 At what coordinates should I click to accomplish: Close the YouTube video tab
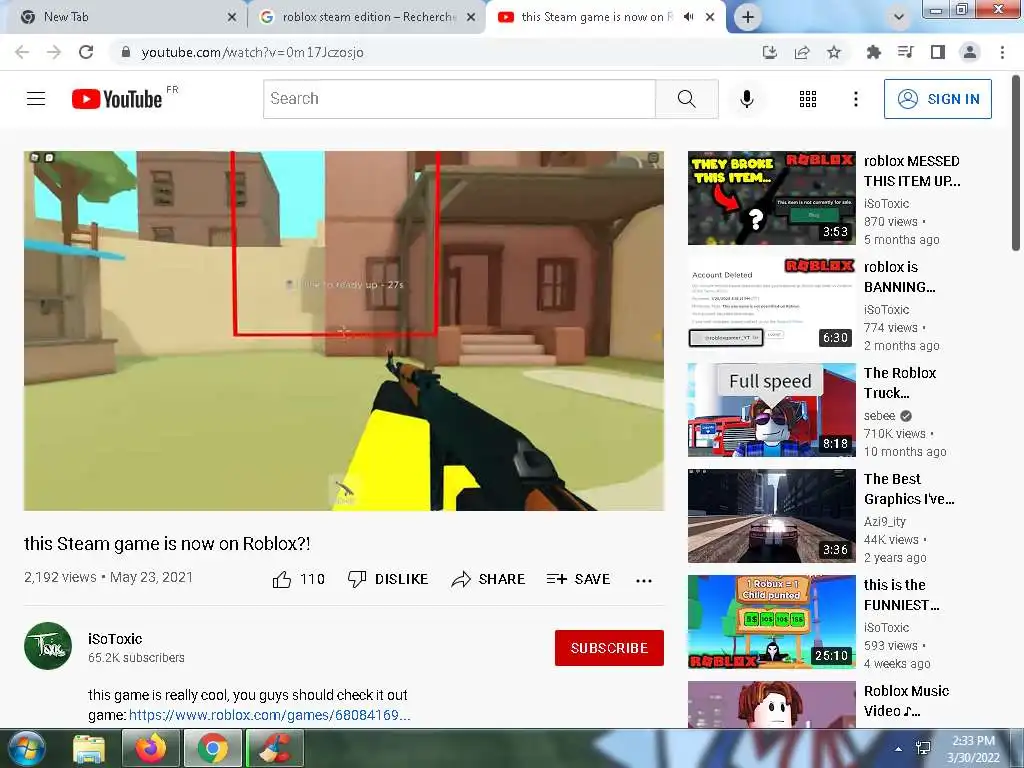(x=710, y=17)
